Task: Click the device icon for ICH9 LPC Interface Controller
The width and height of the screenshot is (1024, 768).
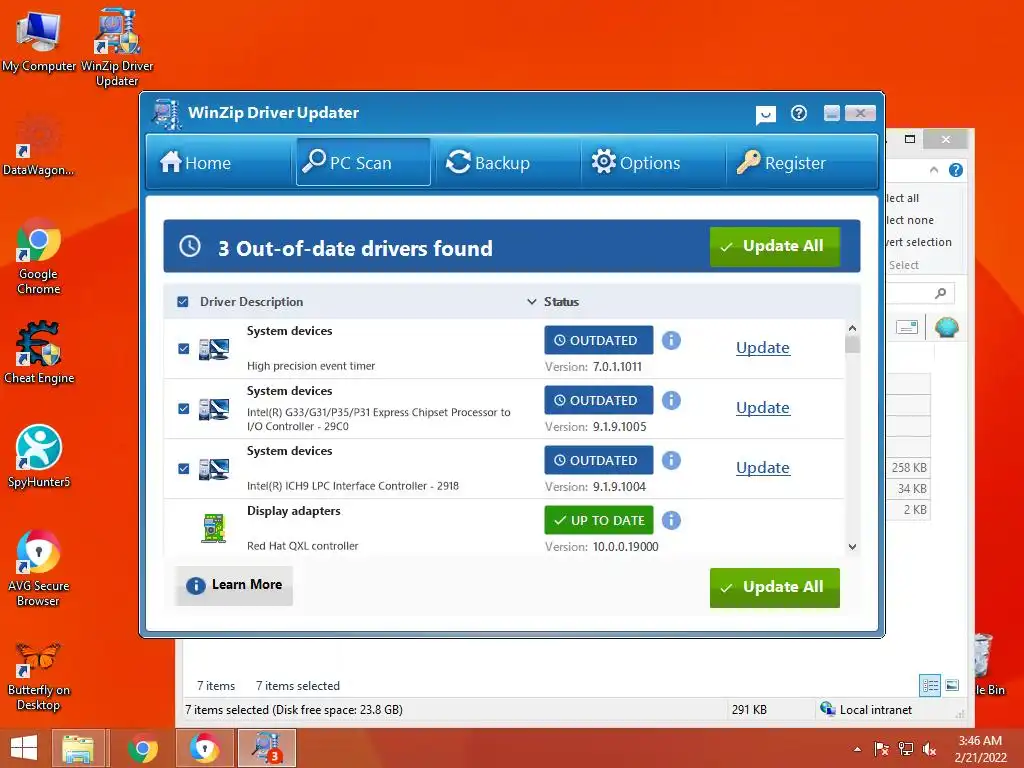Action: [214, 470]
